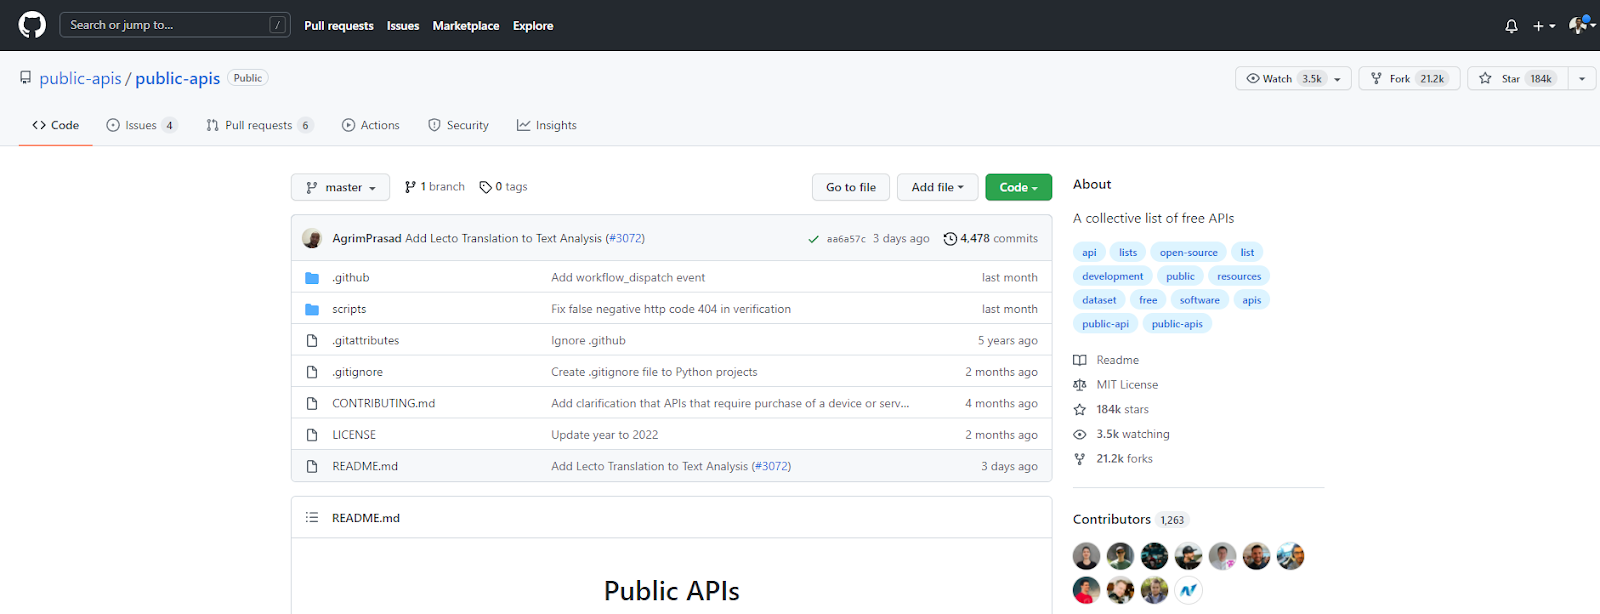Open the public-apis owner link

[x=80, y=78]
